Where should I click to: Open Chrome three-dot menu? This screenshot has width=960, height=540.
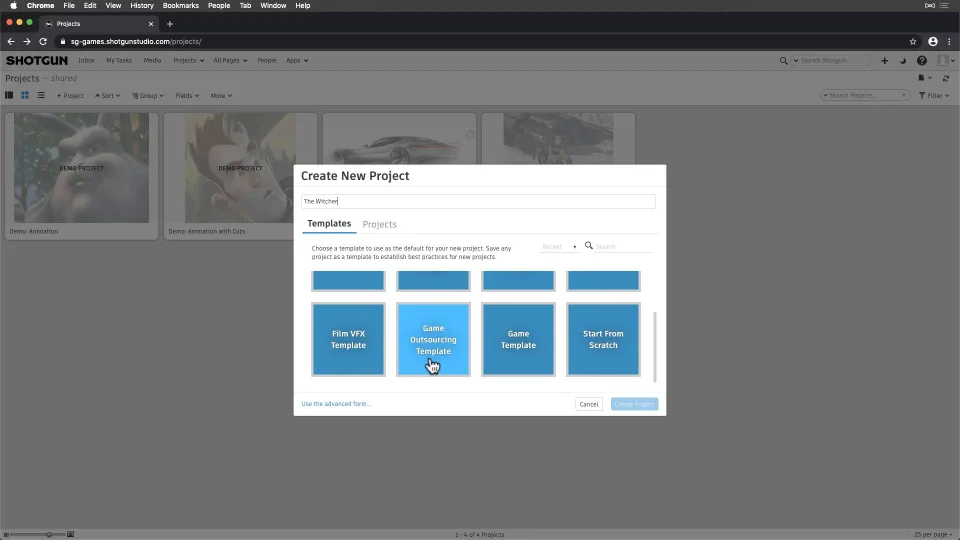[x=949, y=42]
